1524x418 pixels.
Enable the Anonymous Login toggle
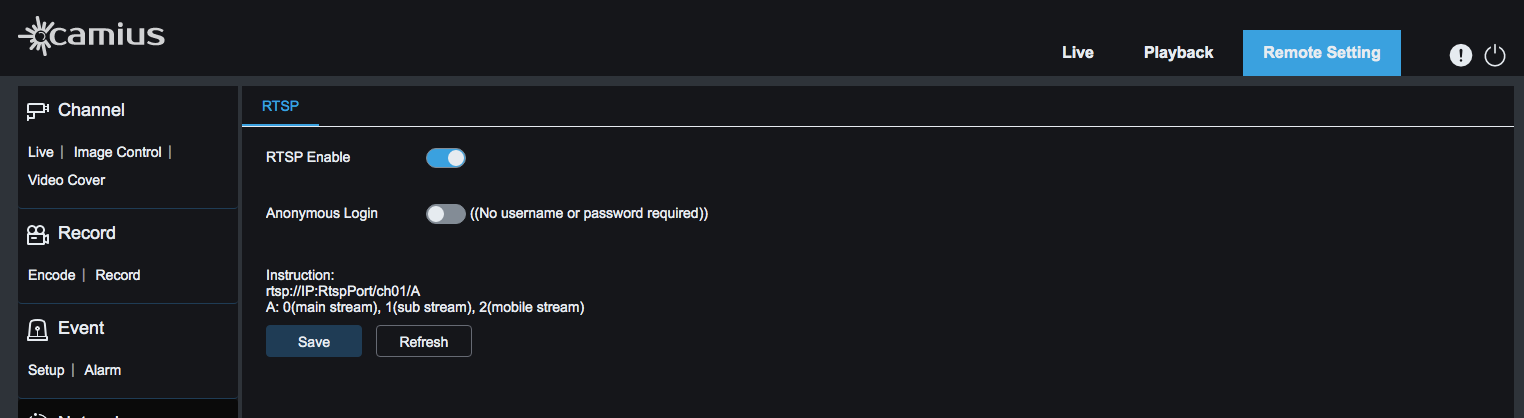446,213
